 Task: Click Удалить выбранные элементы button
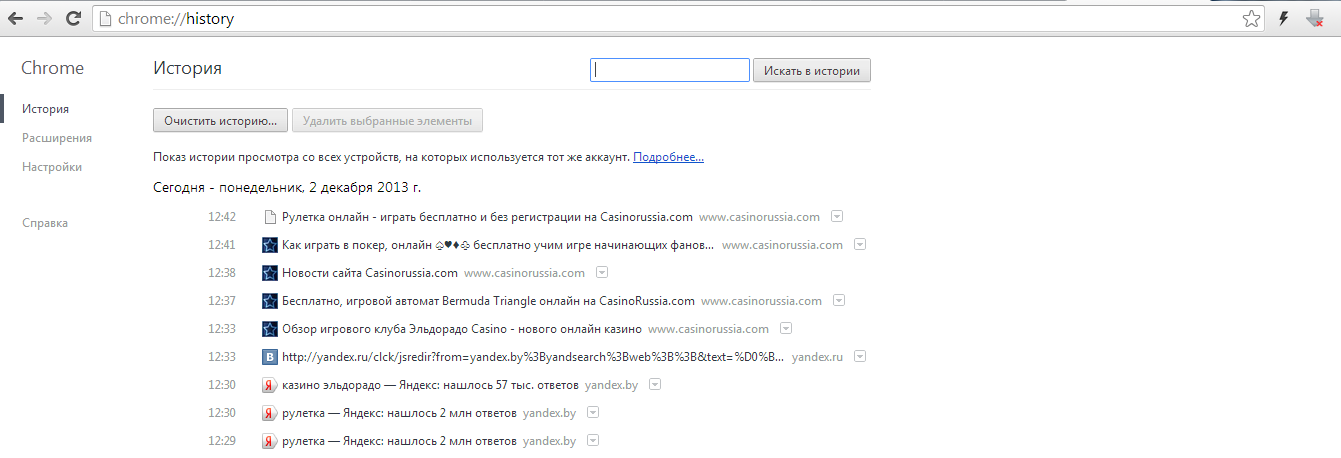(387, 120)
